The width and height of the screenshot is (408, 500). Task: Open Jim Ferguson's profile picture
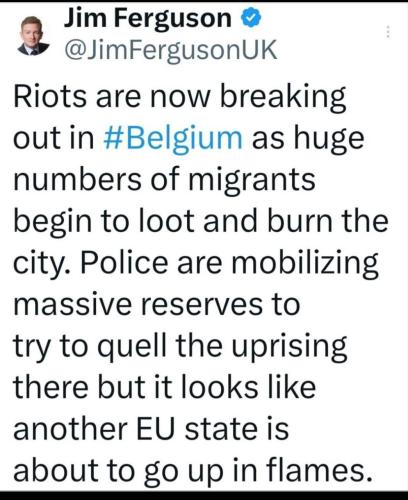pyautogui.click(x=33, y=35)
